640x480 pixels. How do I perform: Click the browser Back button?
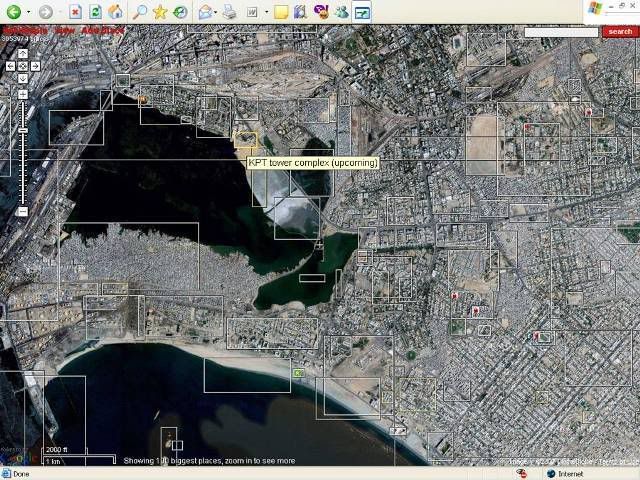click(x=13, y=12)
